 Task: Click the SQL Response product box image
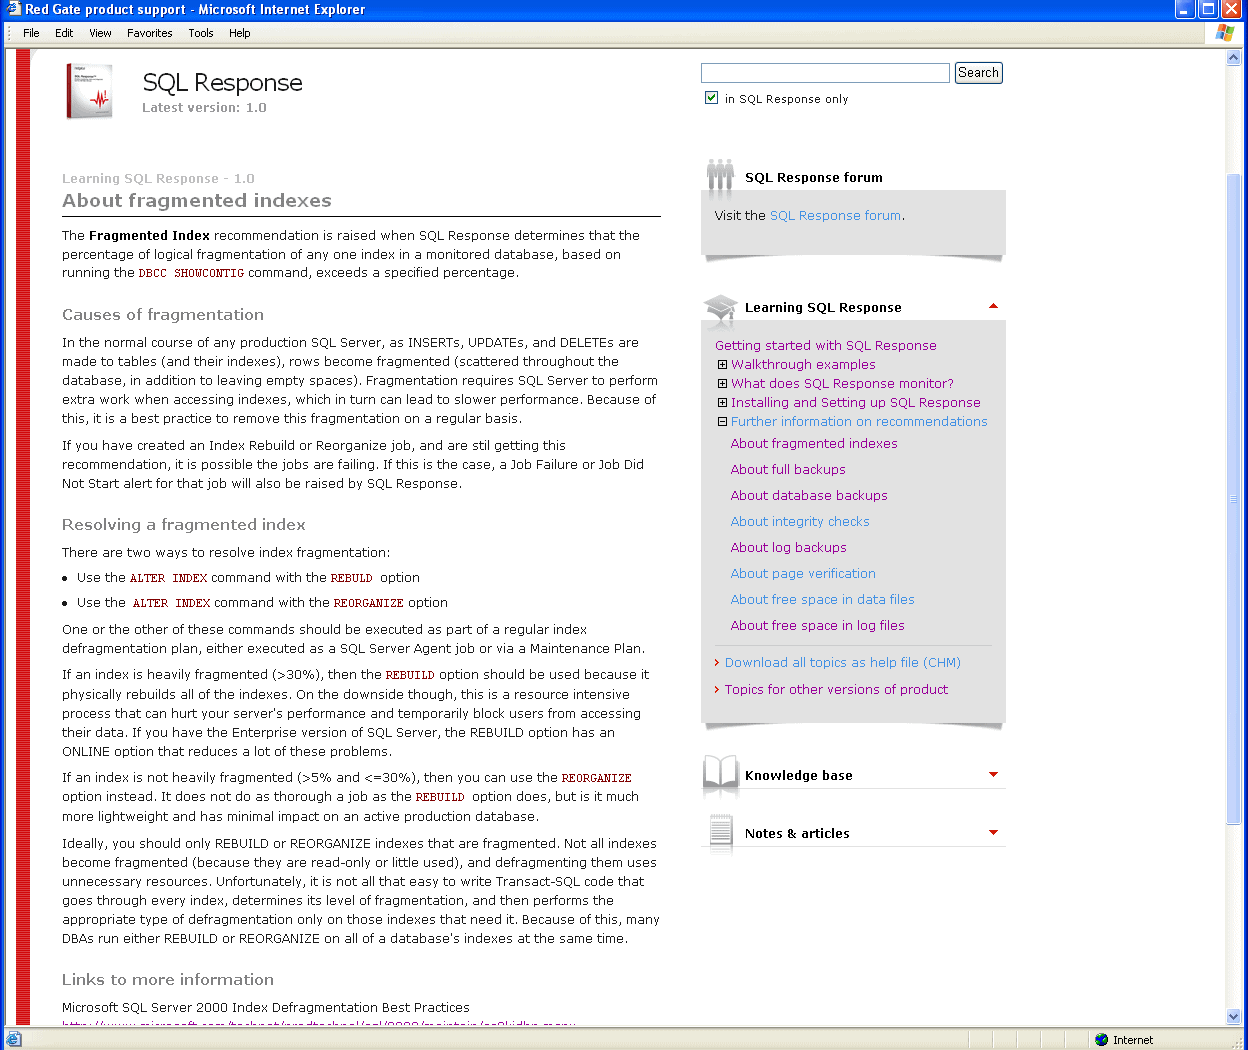pos(90,91)
